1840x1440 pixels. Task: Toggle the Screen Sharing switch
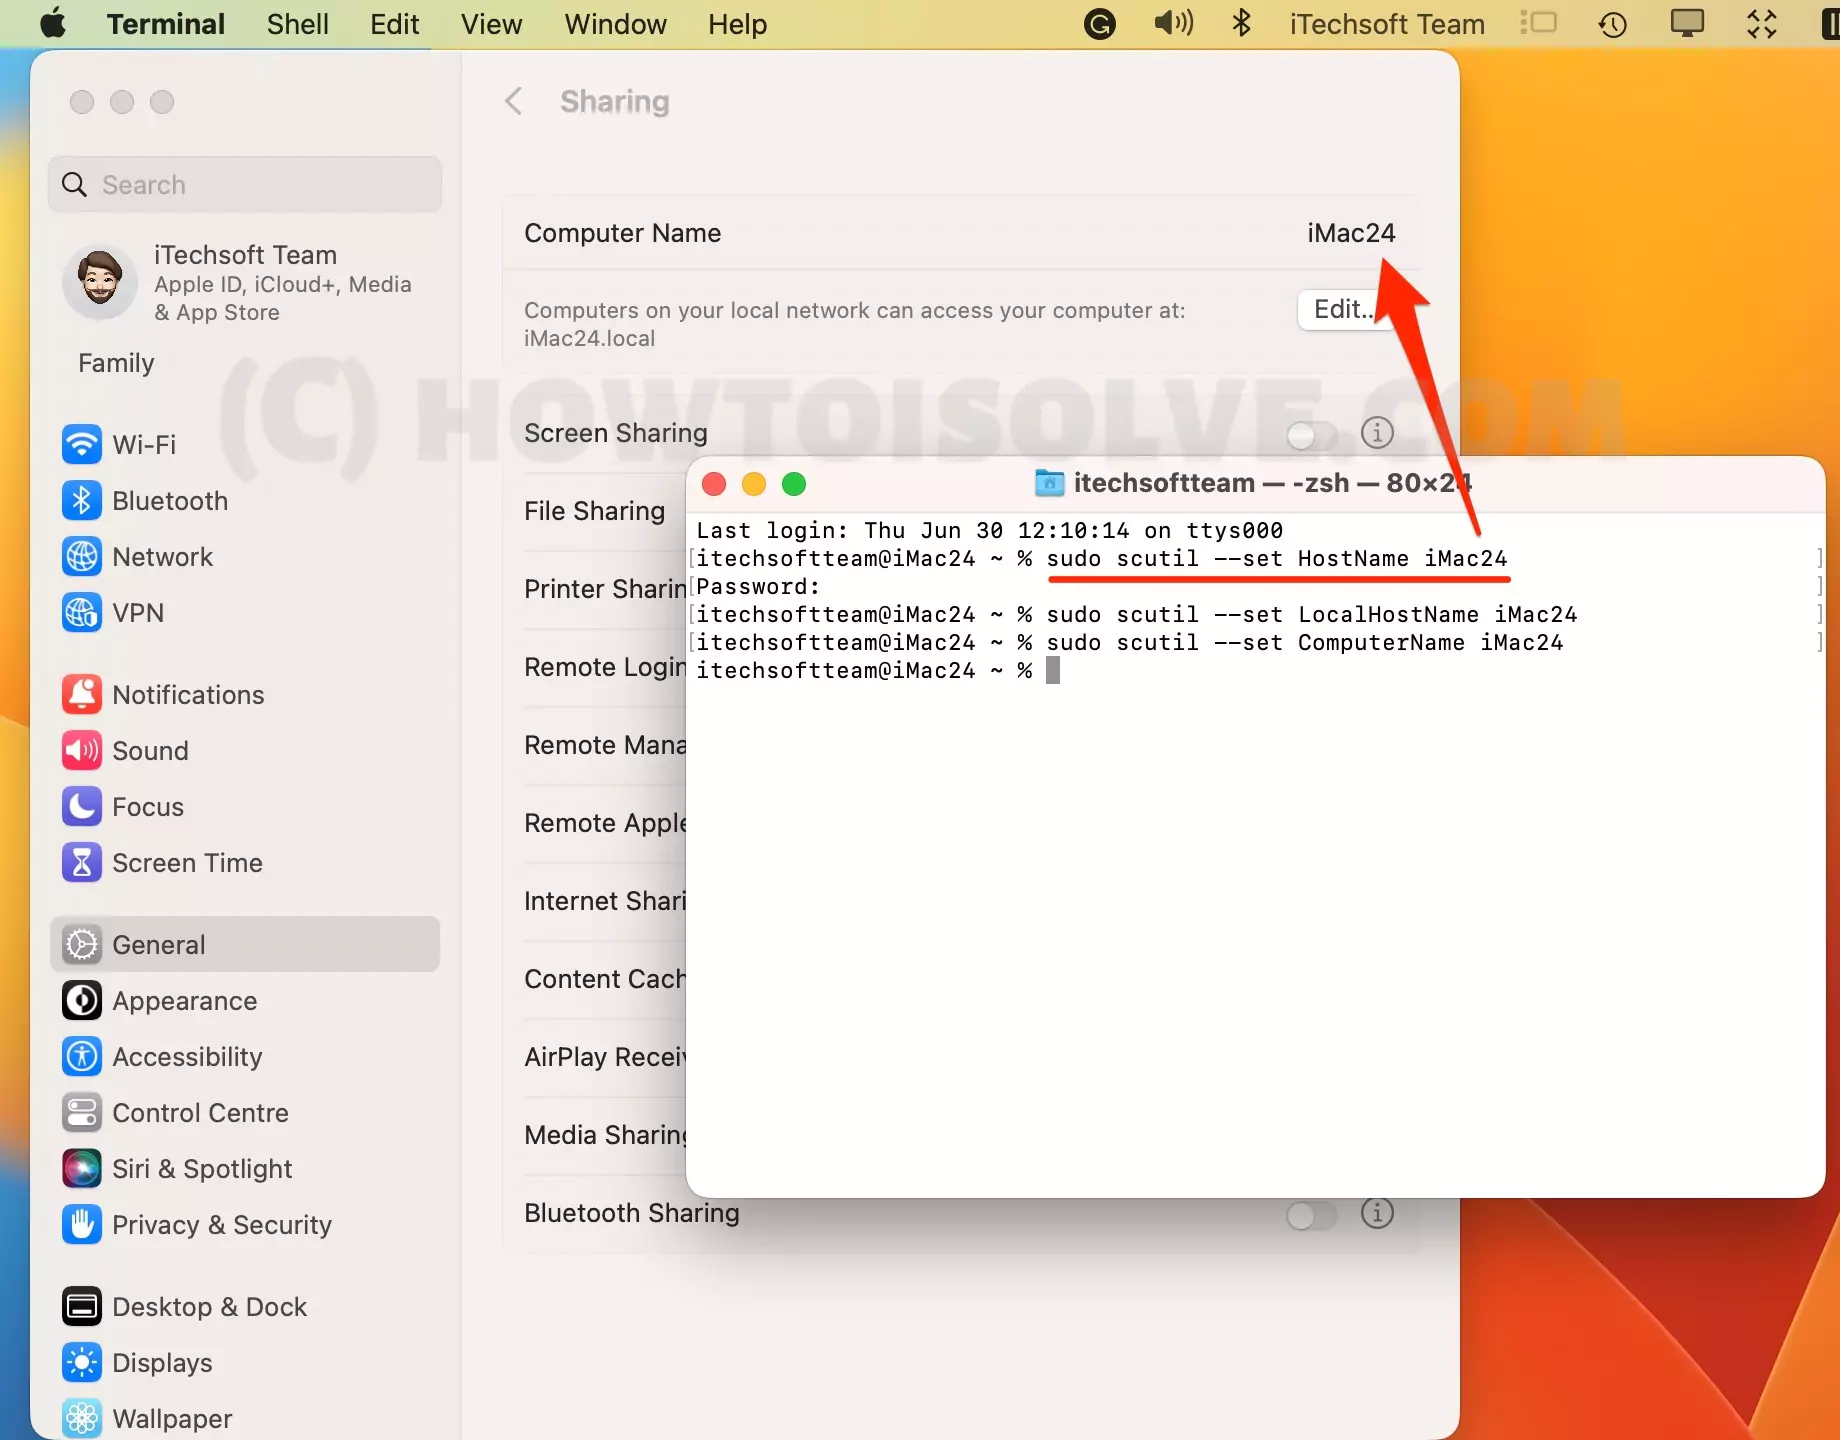pyautogui.click(x=1311, y=434)
